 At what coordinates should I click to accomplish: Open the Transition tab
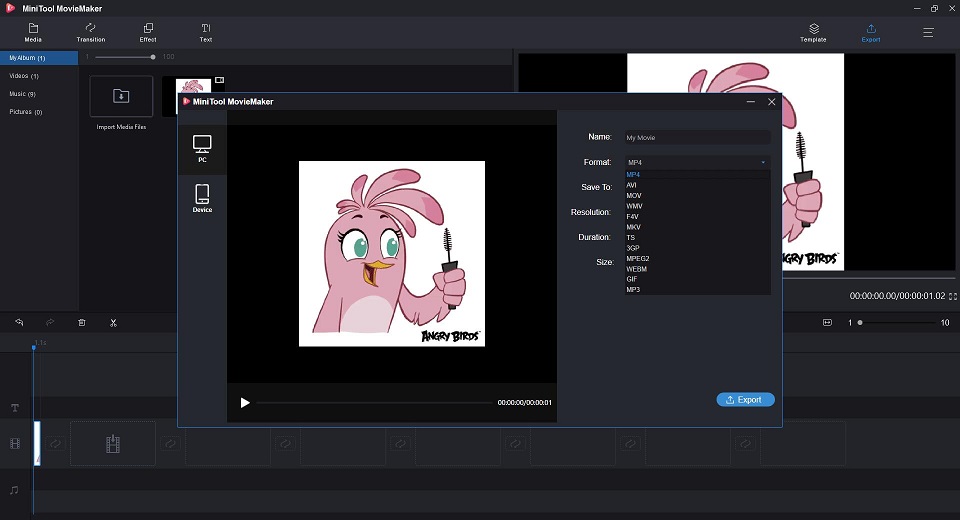pos(91,32)
